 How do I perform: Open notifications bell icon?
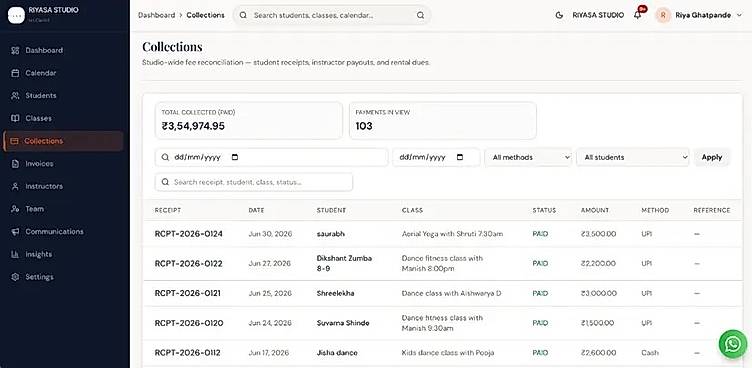637,15
